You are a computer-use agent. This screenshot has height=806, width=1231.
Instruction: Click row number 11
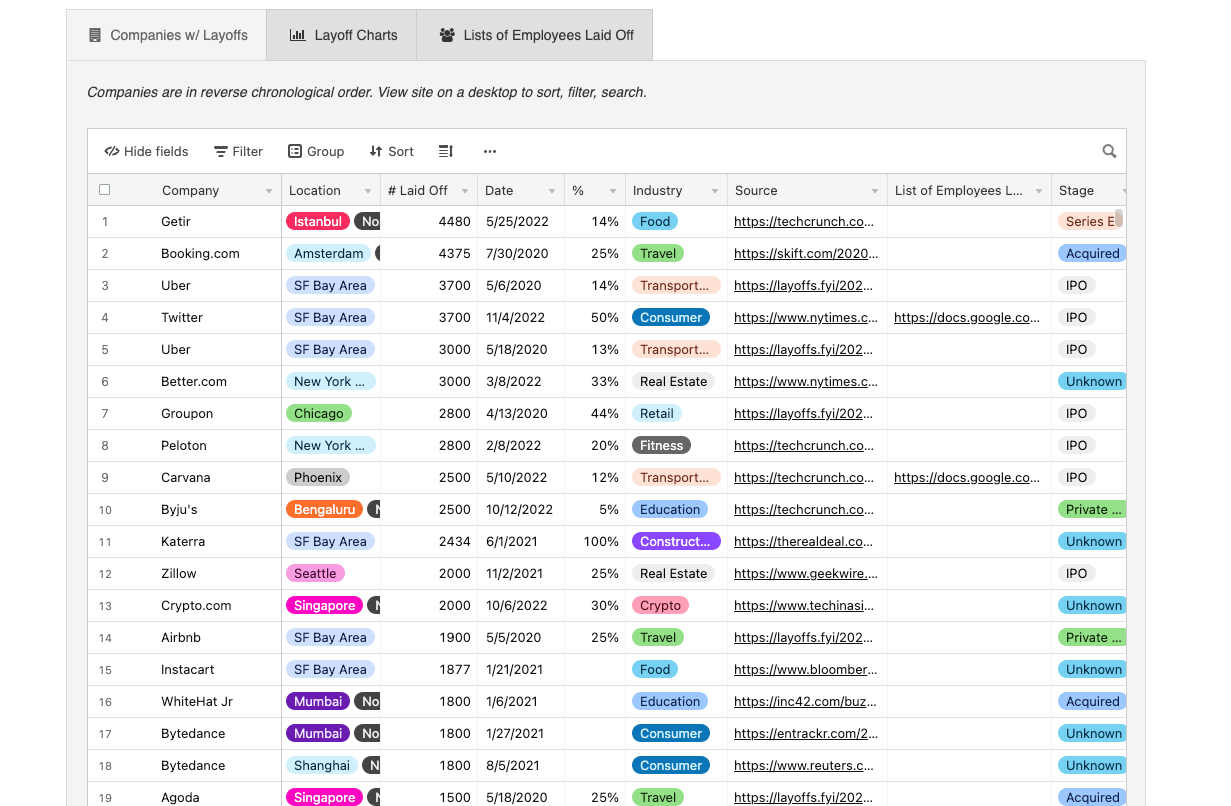[105, 542]
